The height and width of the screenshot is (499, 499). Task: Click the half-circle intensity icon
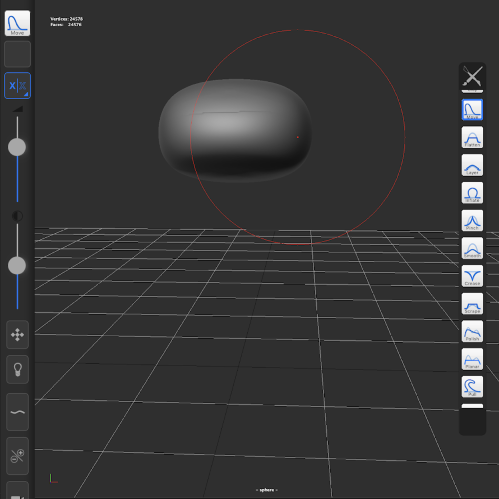tap(17, 216)
